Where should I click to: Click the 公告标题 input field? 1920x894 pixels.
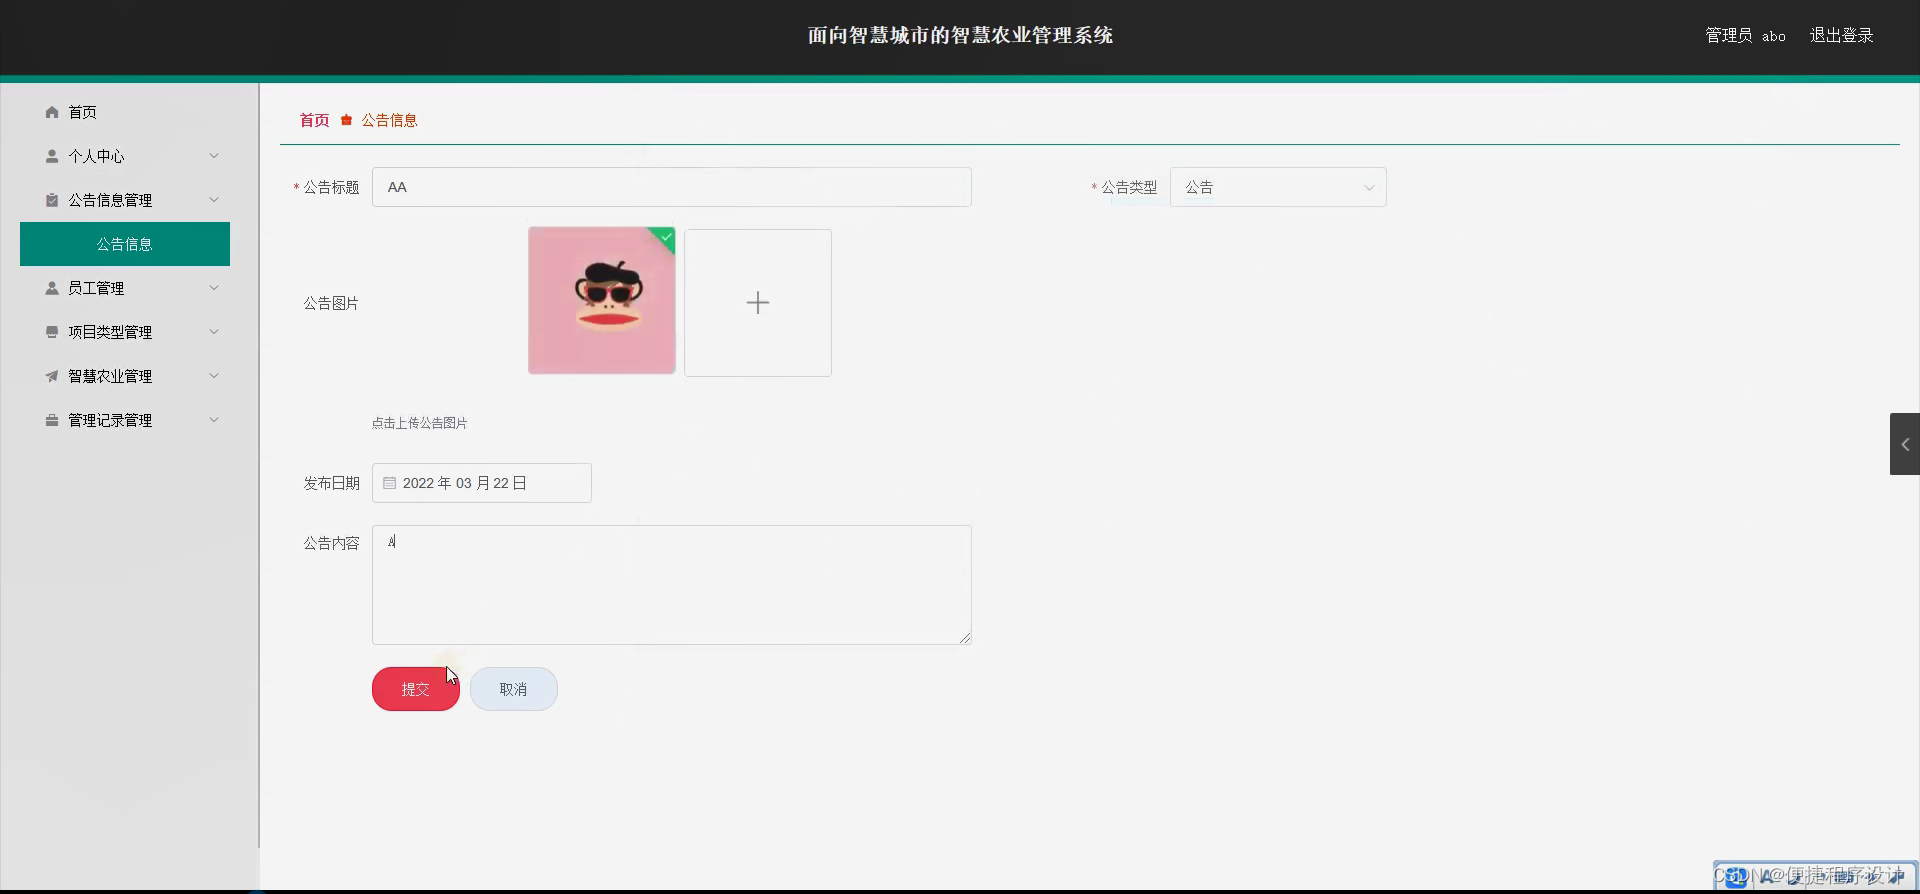point(672,187)
